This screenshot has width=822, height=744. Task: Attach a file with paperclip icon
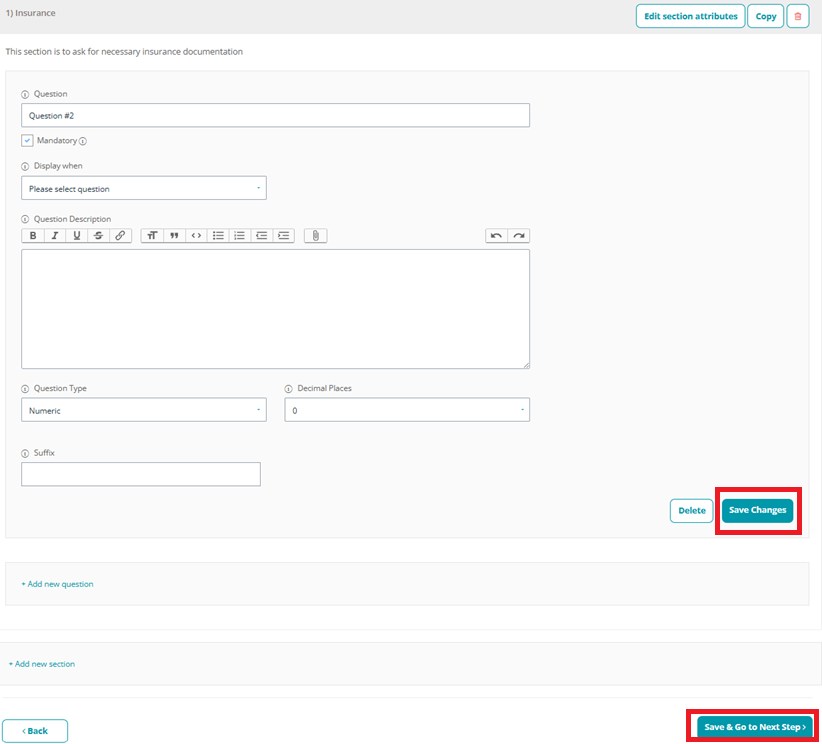[316, 235]
